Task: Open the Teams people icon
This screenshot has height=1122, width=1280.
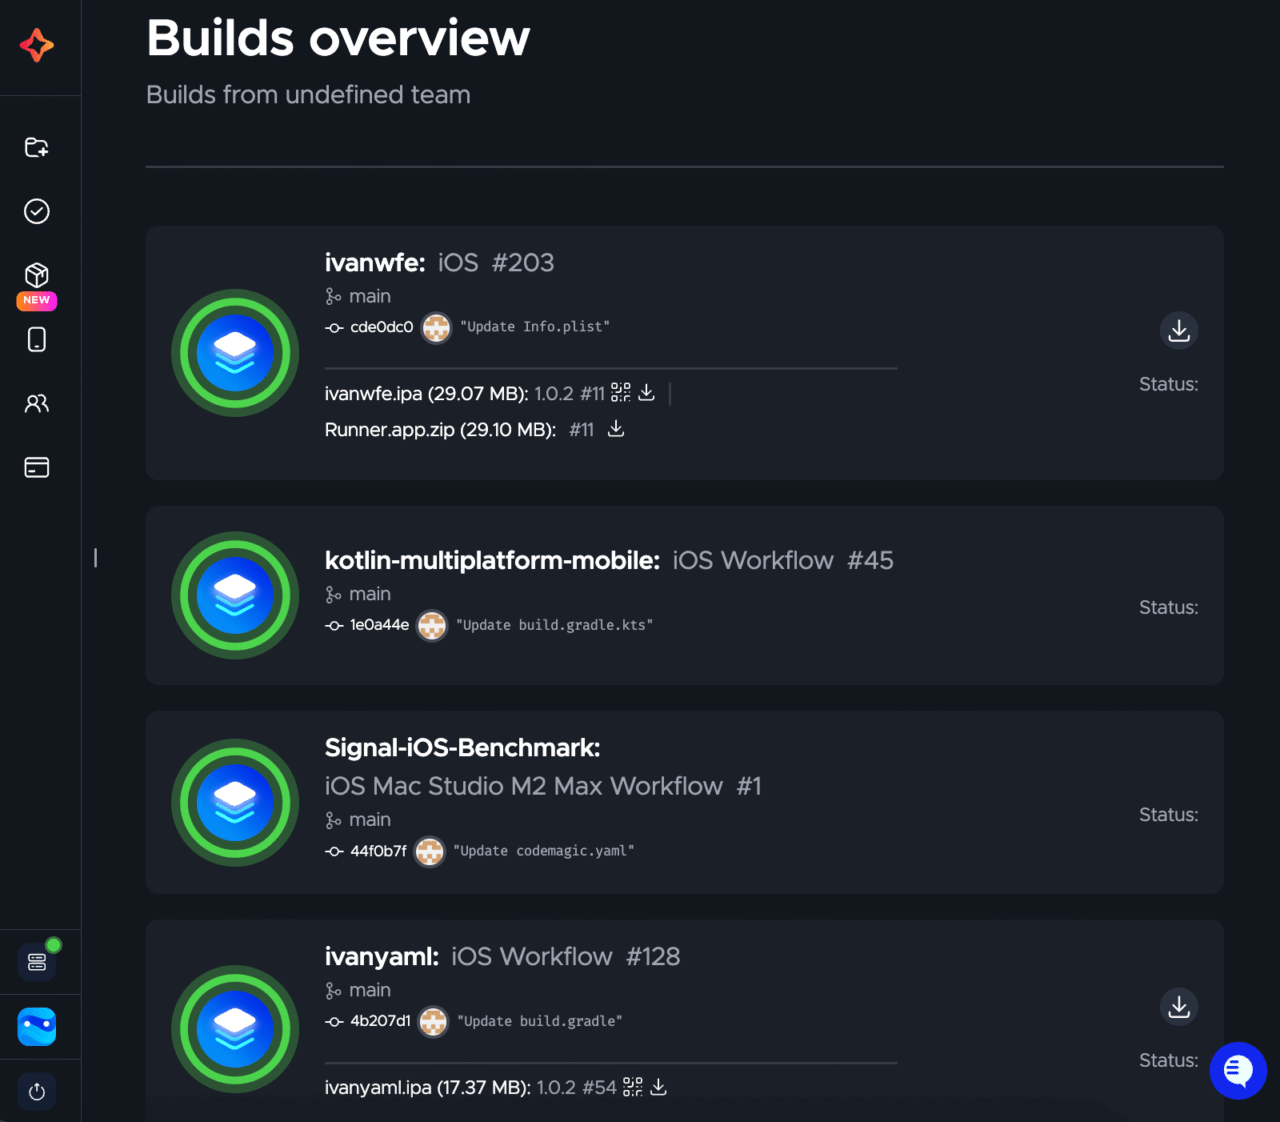Action: (x=37, y=404)
